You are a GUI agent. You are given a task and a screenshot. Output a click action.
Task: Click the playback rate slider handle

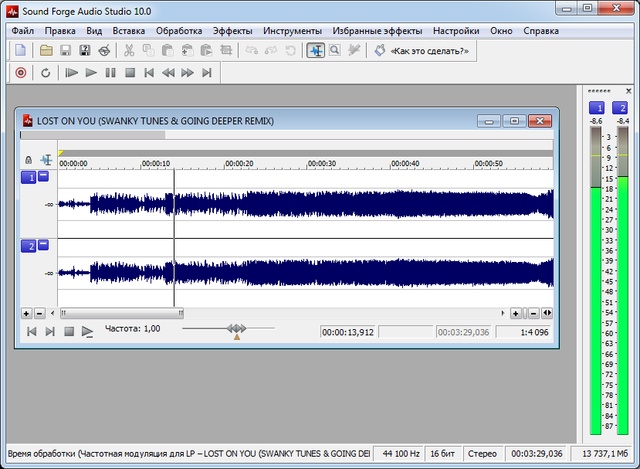236,328
